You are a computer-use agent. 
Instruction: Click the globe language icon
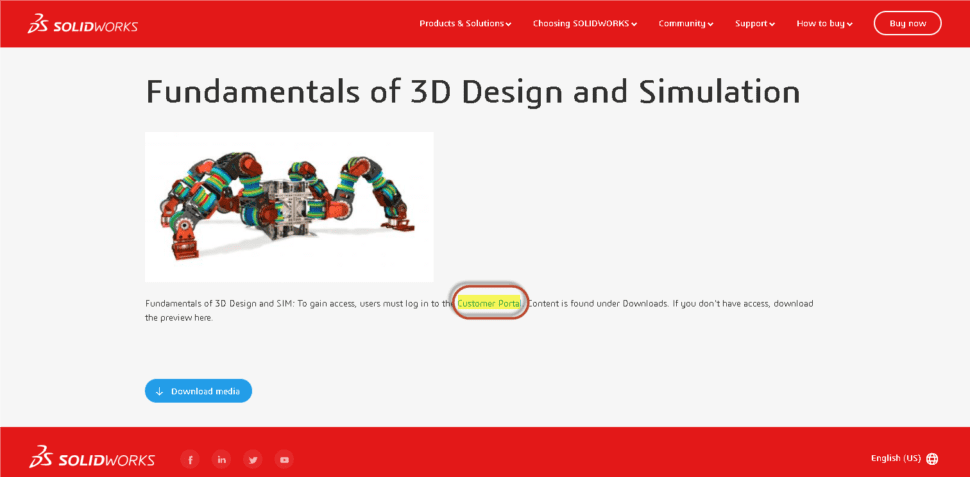coord(932,458)
